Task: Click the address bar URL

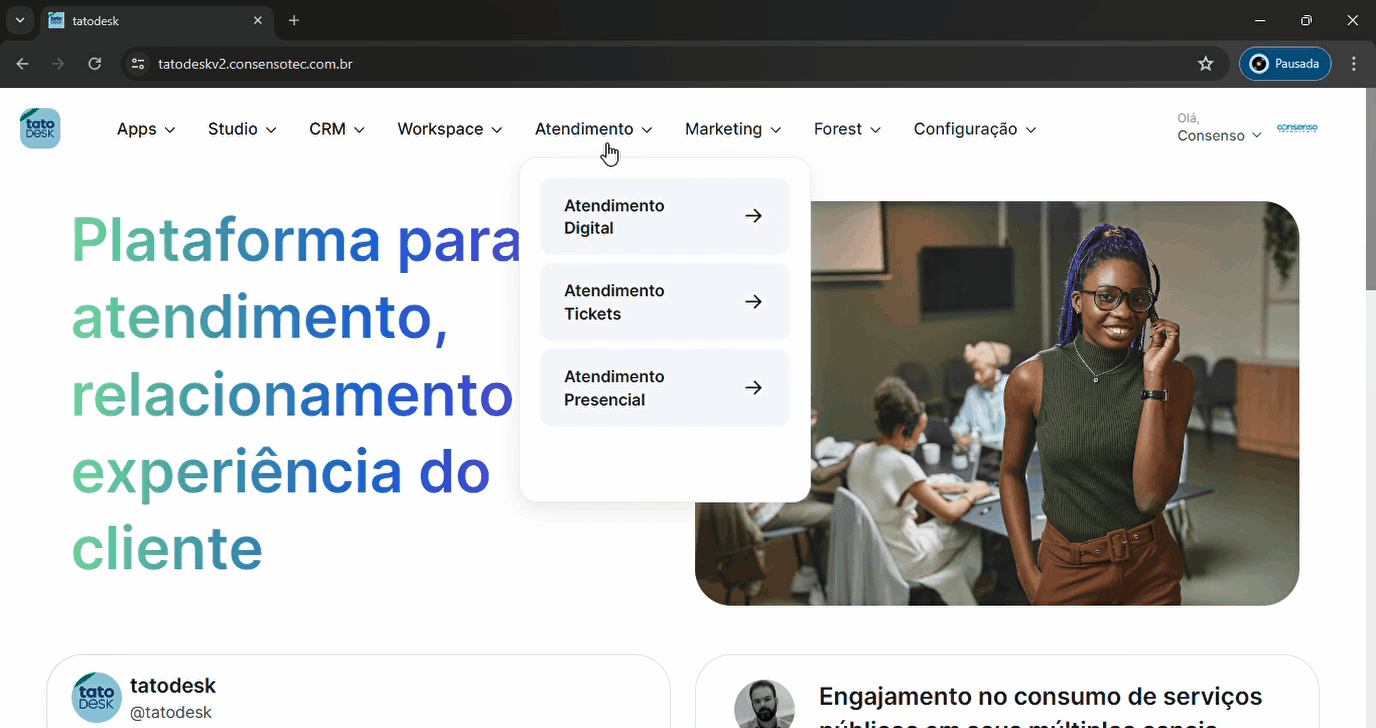Action: click(x=255, y=64)
